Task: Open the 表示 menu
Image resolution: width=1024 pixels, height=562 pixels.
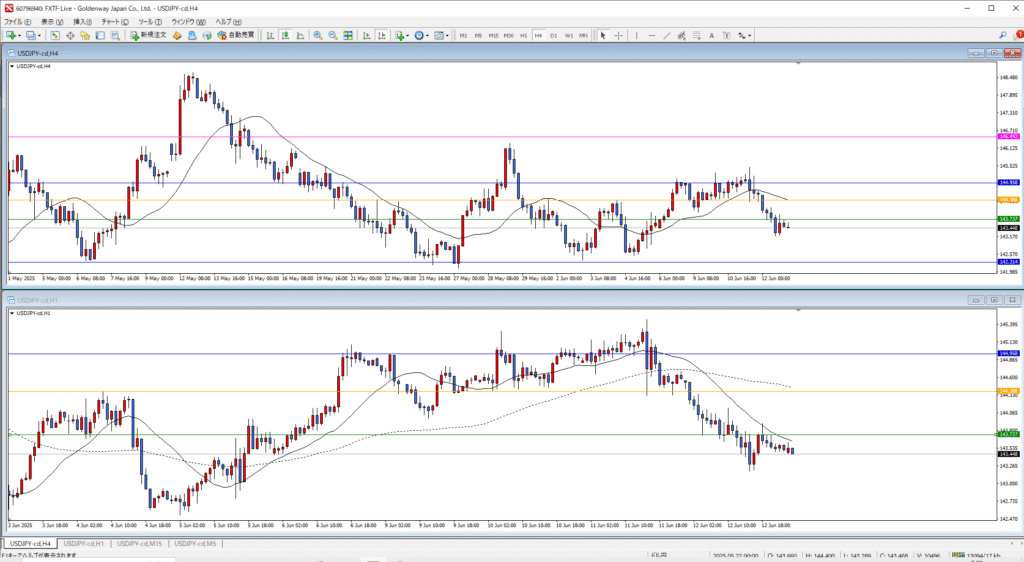Action: [x=52, y=22]
